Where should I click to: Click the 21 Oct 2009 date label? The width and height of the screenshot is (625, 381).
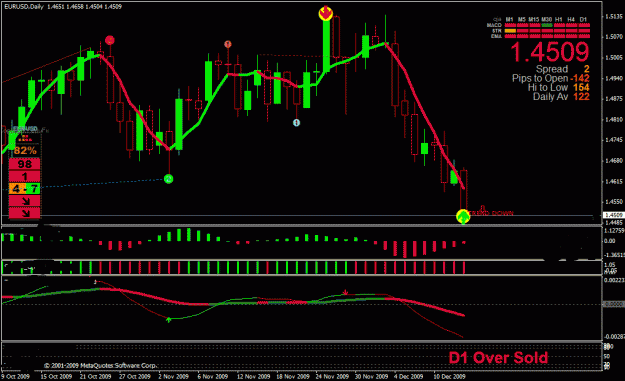click(95, 376)
